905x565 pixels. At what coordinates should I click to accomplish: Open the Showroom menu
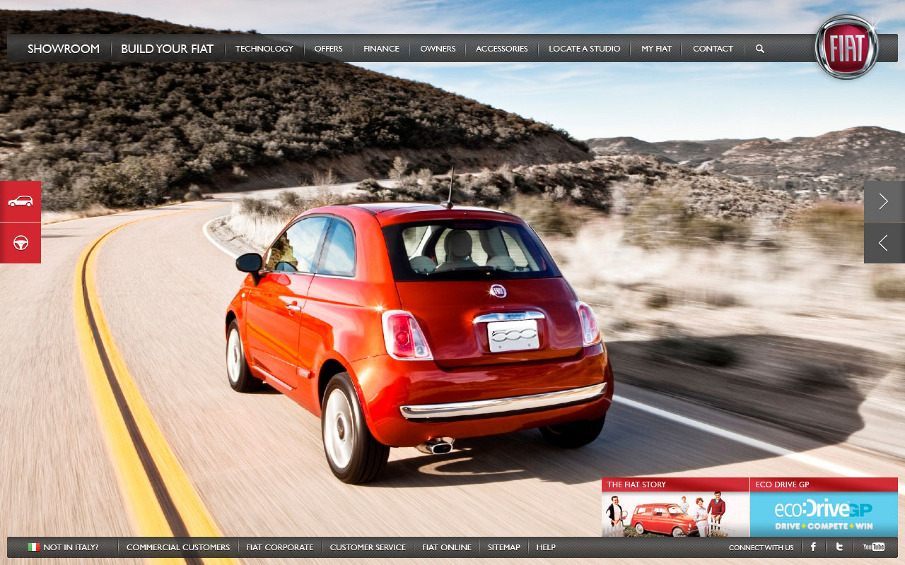tap(63, 48)
